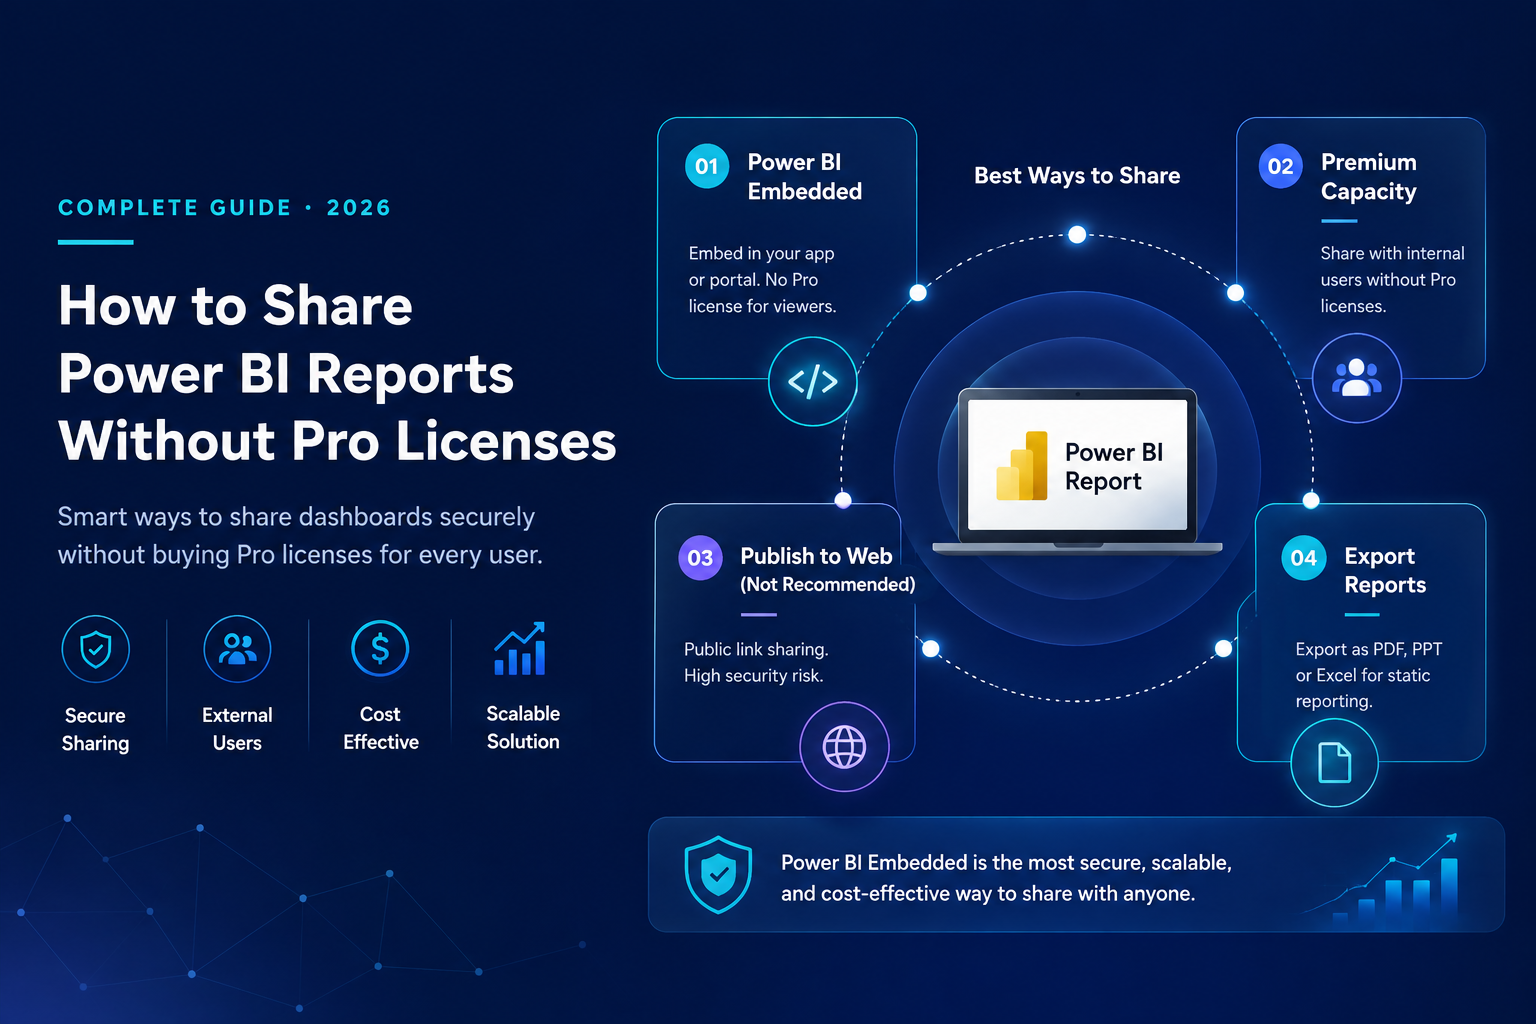Click the External Users people icon
The image size is (1536, 1024).
(237, 649)
